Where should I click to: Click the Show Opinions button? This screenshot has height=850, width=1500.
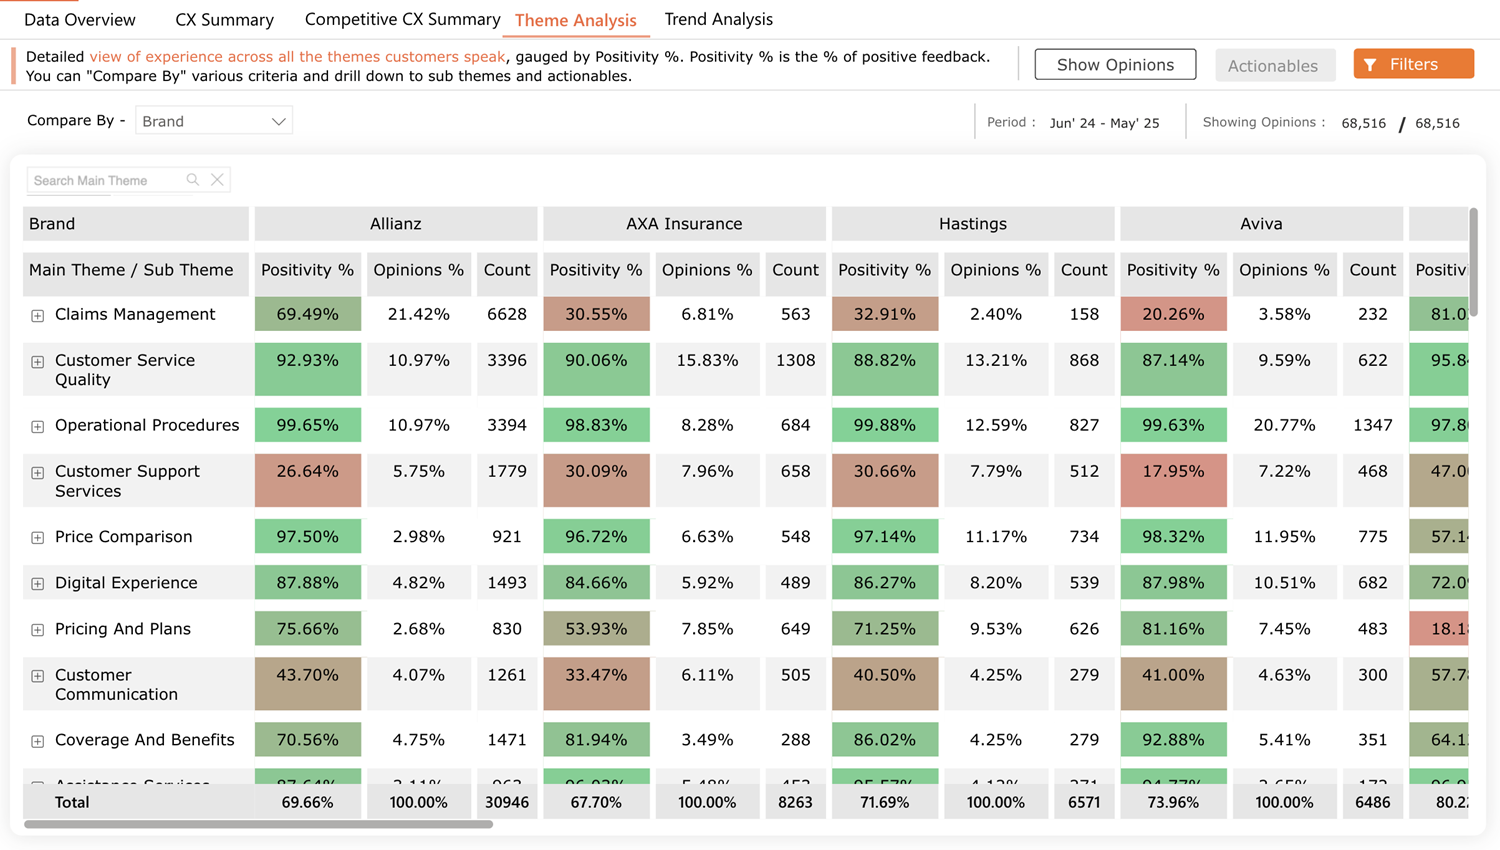coord(1115,65)
